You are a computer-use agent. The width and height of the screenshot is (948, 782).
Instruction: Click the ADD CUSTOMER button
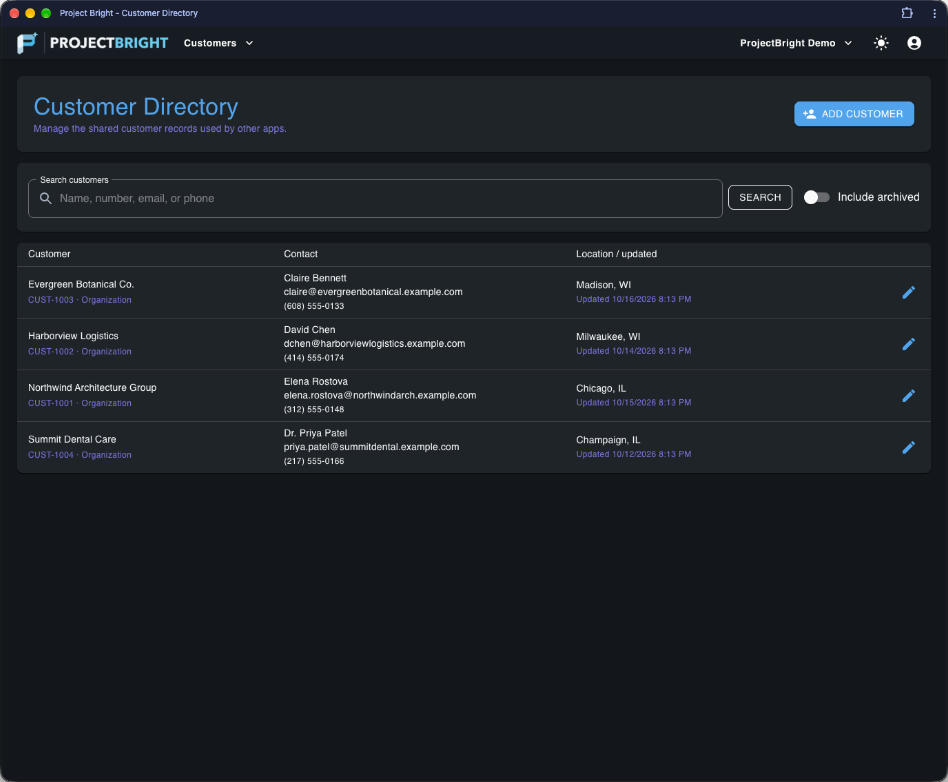pos(854,114)
